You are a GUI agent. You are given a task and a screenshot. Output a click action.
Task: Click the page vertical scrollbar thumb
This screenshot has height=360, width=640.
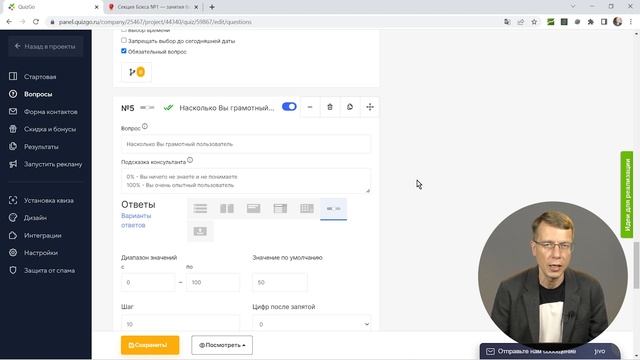tap(636, 265)
